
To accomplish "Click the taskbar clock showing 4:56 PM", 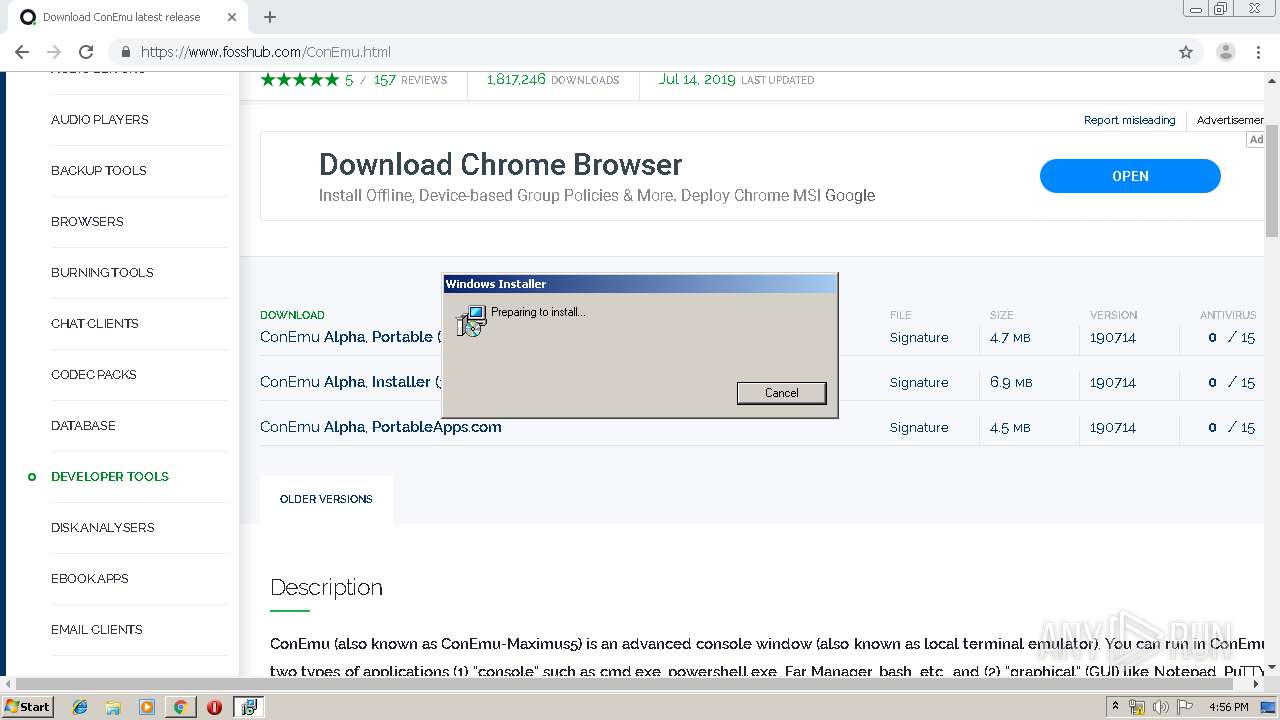I will click(x=1228, y=707).
